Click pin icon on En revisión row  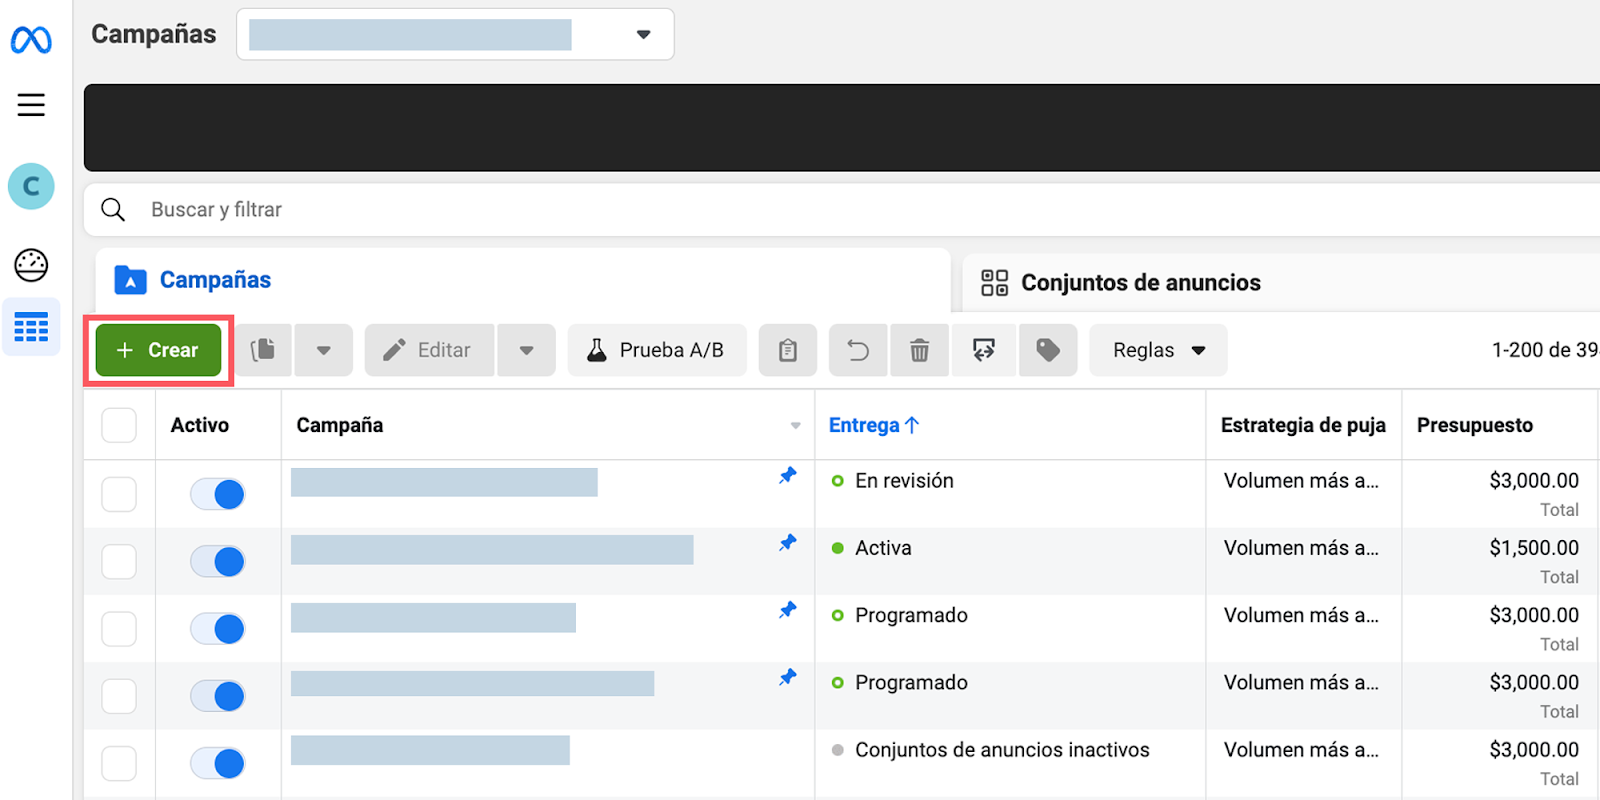pos(788,475)
